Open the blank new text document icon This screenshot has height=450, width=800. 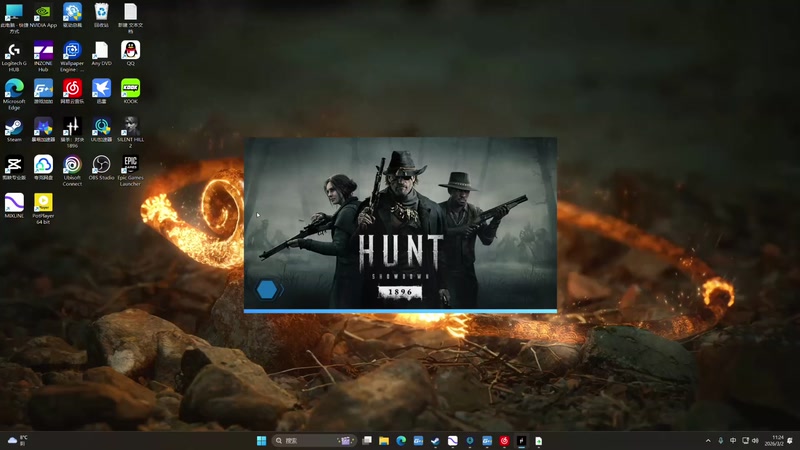tap(131, 18)
